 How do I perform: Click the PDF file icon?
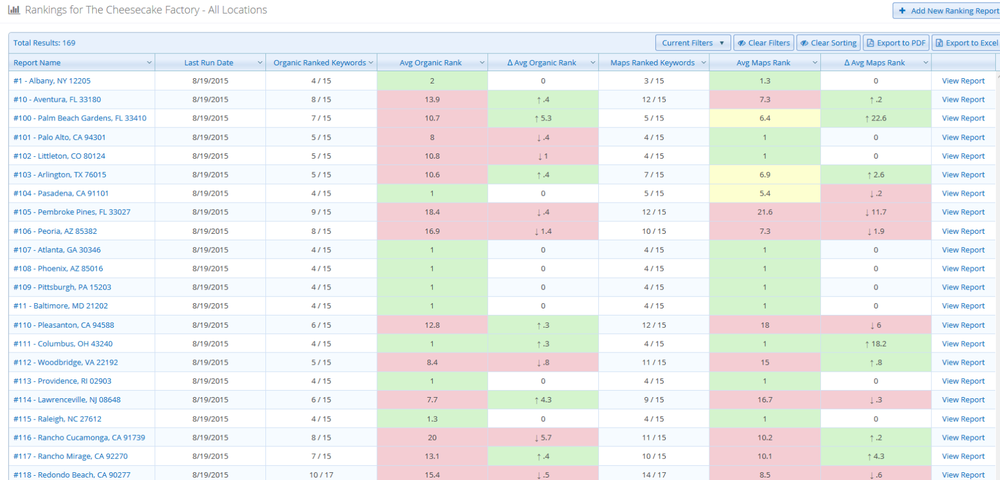(x=871, y=43)
